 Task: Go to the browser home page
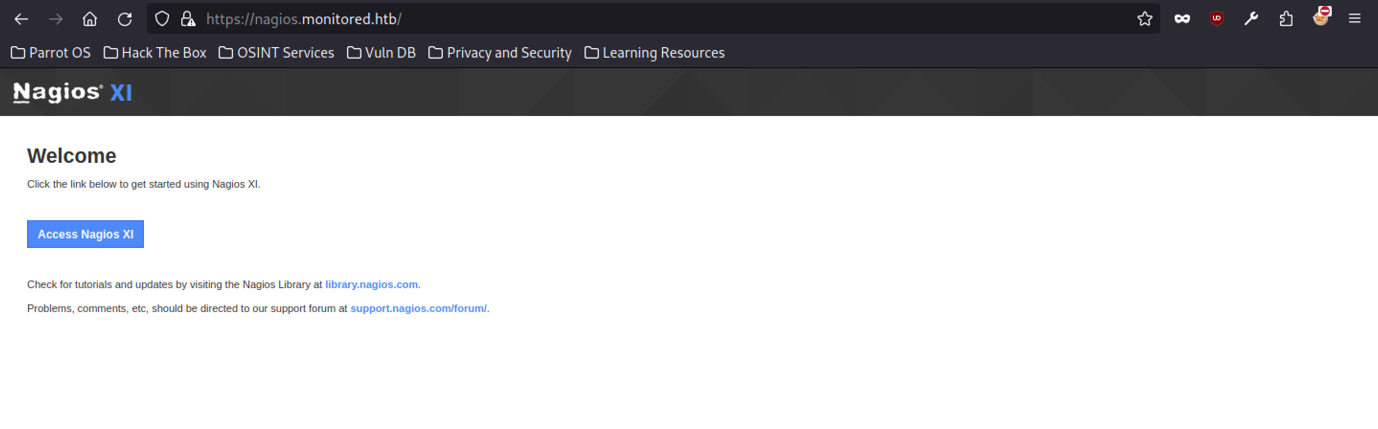pyautogui.click(x=90, y=19)
